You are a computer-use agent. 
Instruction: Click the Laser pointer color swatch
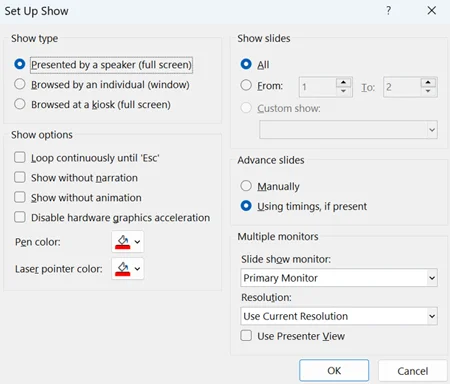point(122,269)
